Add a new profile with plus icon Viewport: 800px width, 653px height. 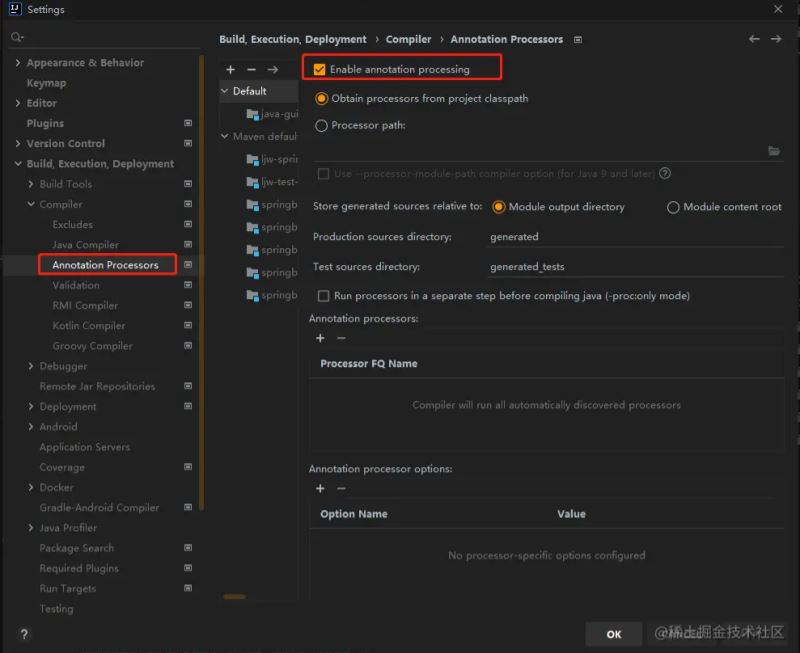231,70
